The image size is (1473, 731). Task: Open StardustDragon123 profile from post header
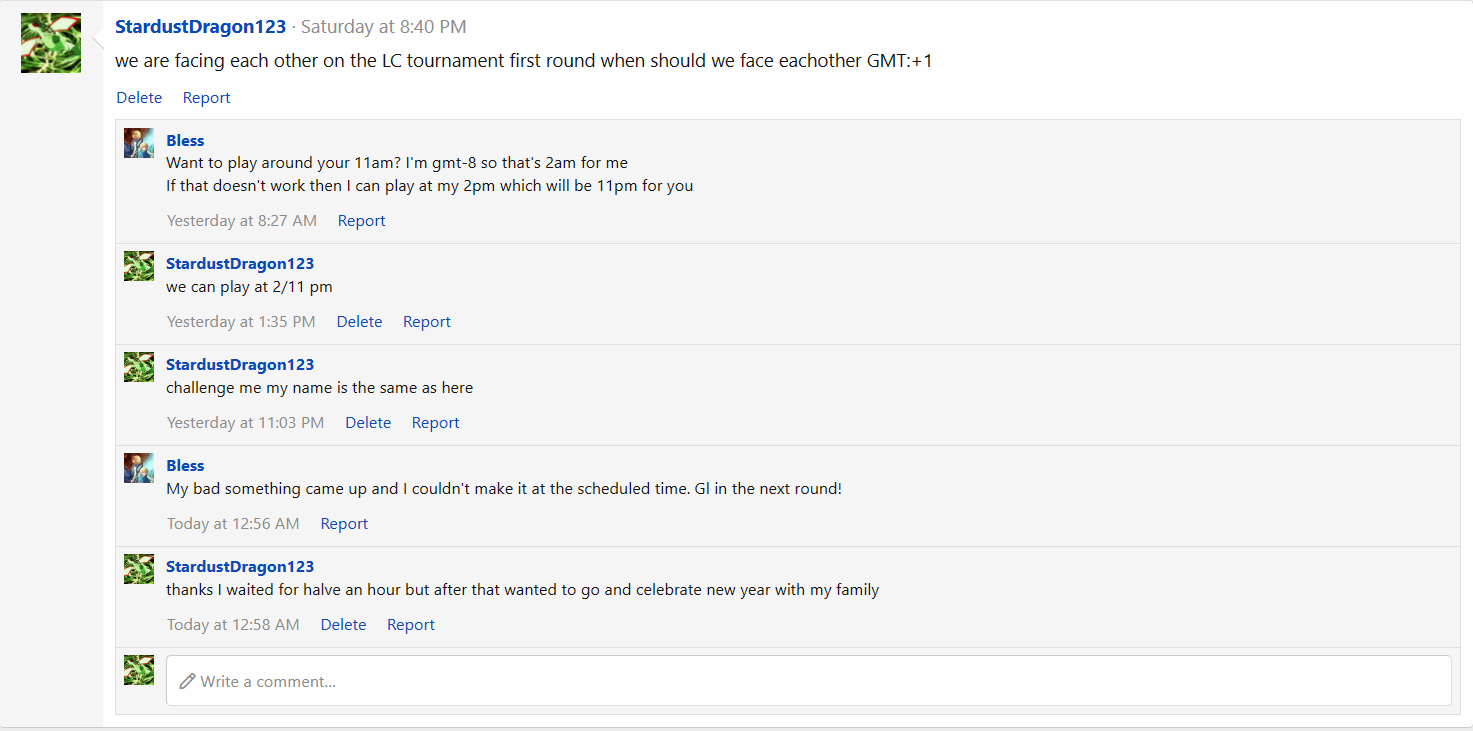(x=200, y=27)
